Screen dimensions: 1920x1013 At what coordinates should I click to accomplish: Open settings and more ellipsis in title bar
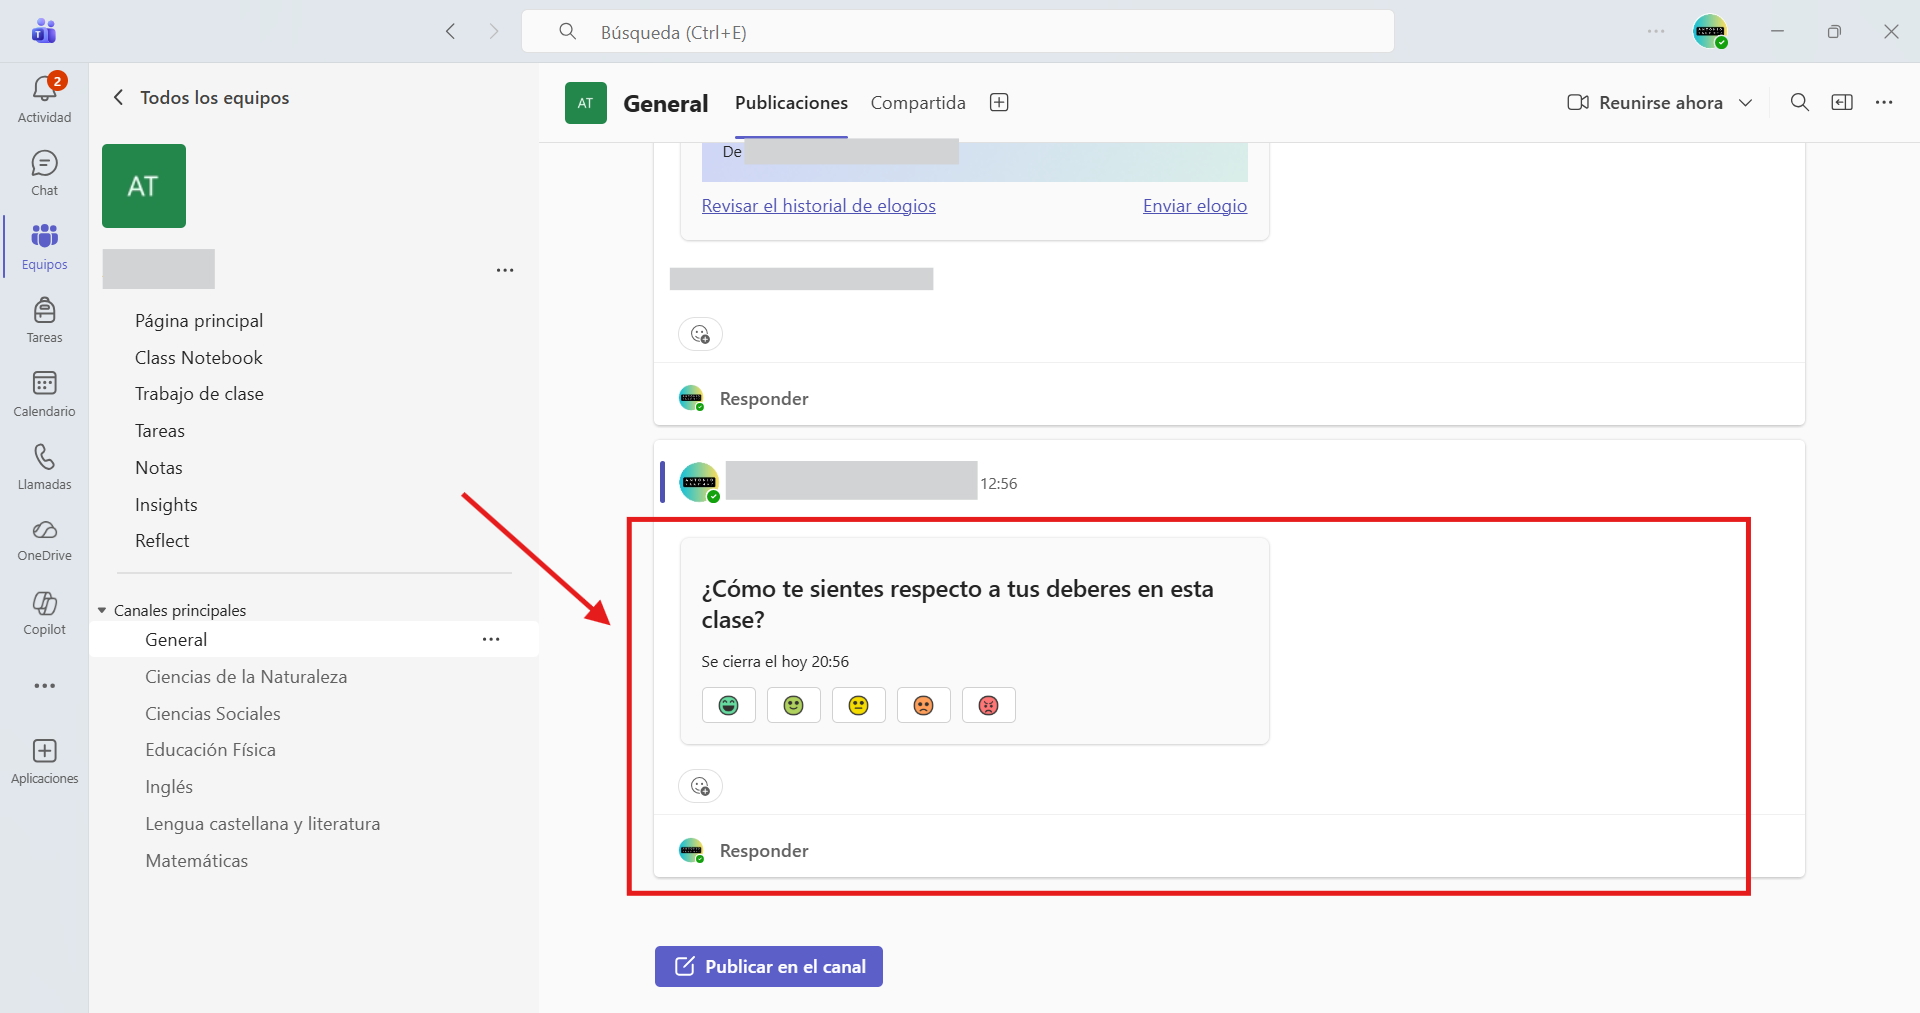[x=1656, y=31]
